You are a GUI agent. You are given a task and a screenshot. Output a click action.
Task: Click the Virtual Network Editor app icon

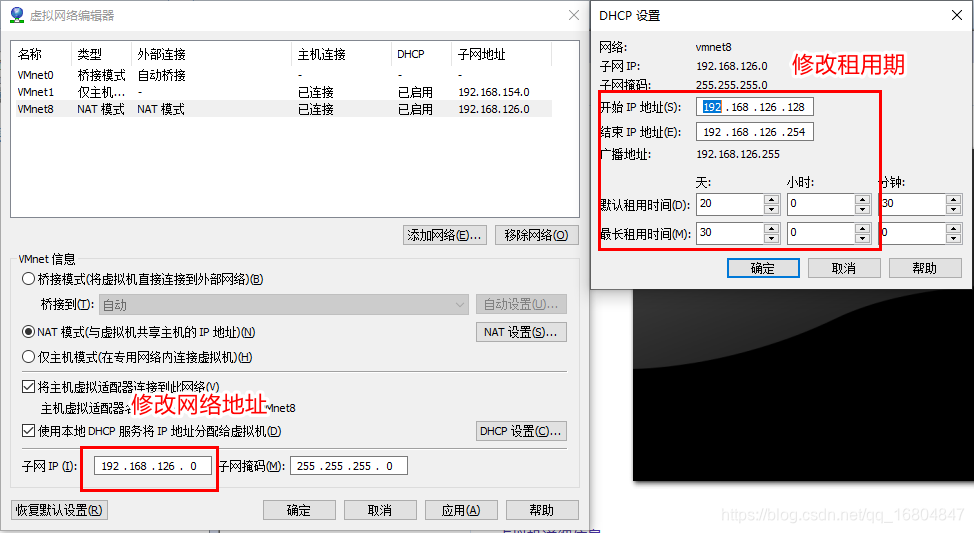click(x=17, y=15)
